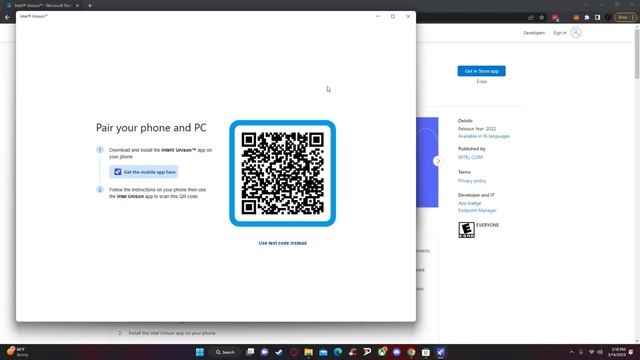
Task: Open the blue checkmark app in taskbar
Action: pyautogui.click(x=279, y=352)
